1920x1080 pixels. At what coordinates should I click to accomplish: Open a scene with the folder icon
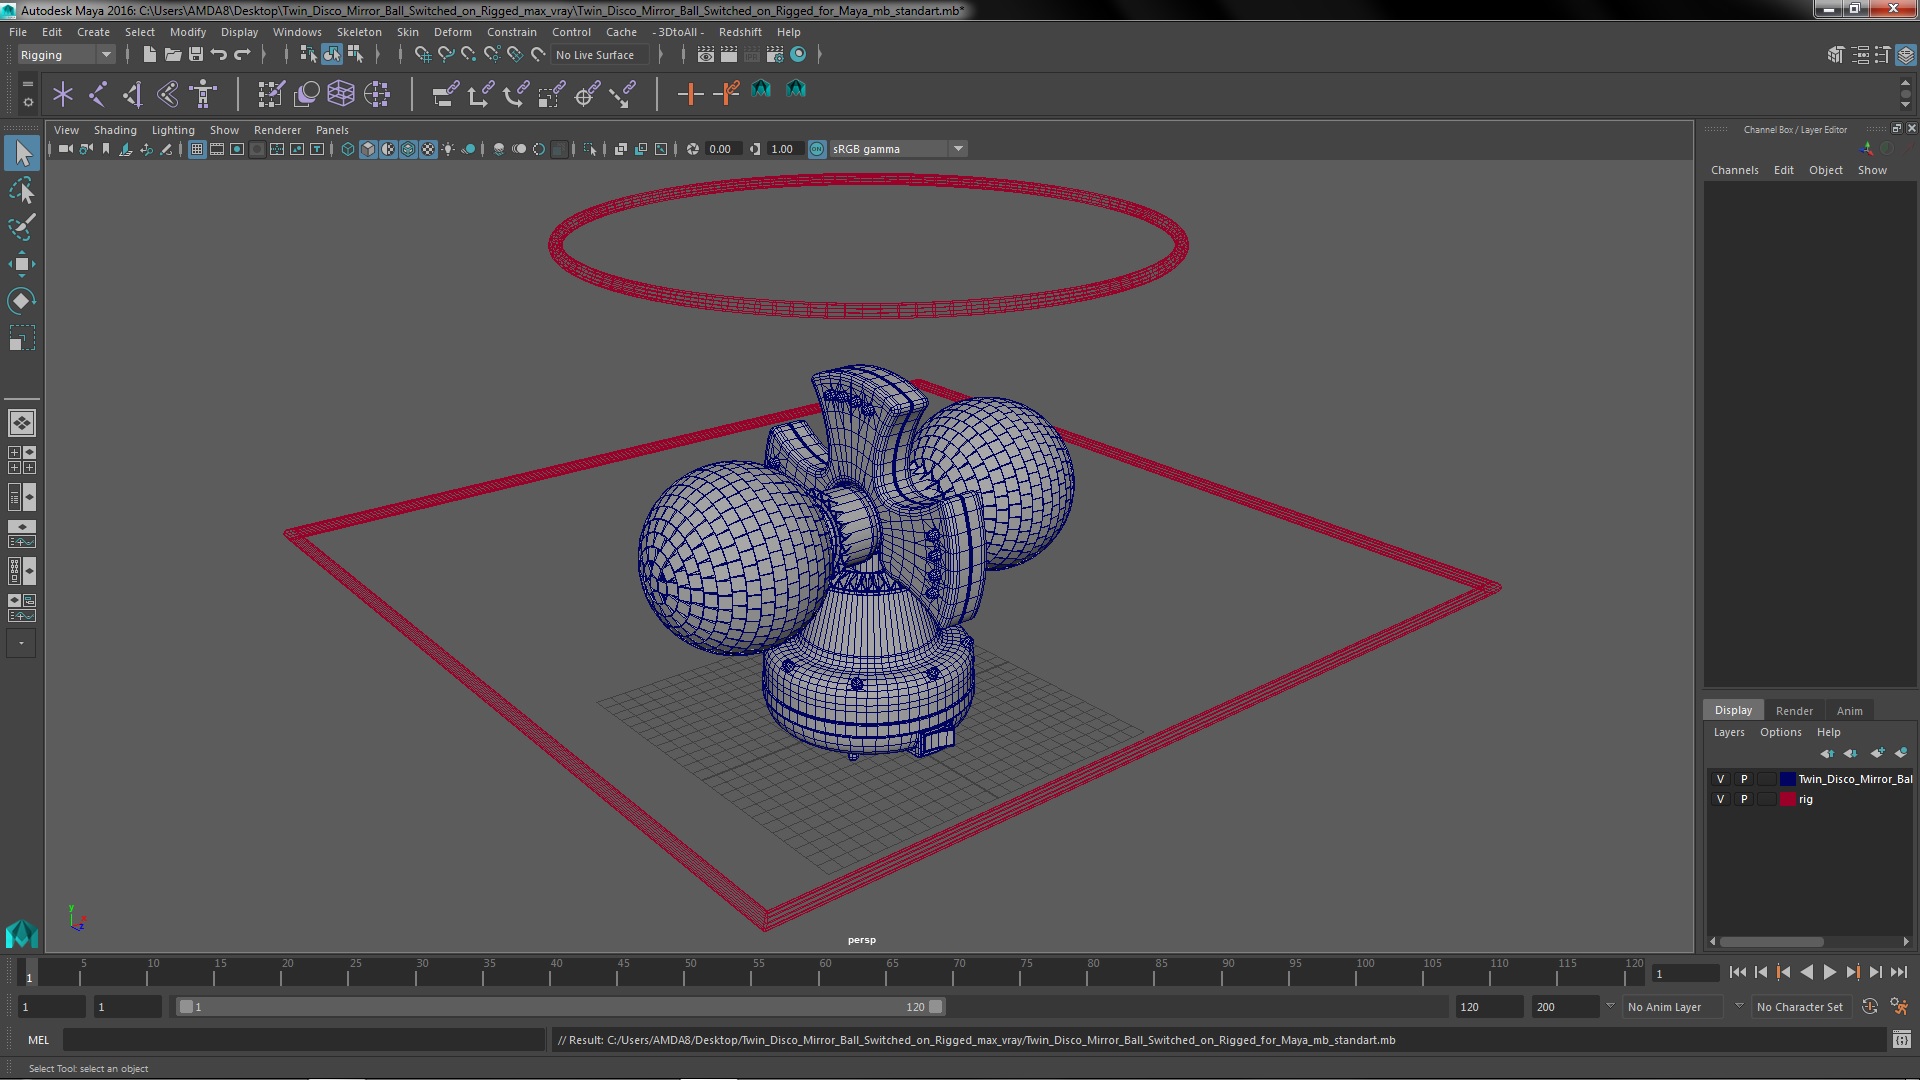[172, 54]
